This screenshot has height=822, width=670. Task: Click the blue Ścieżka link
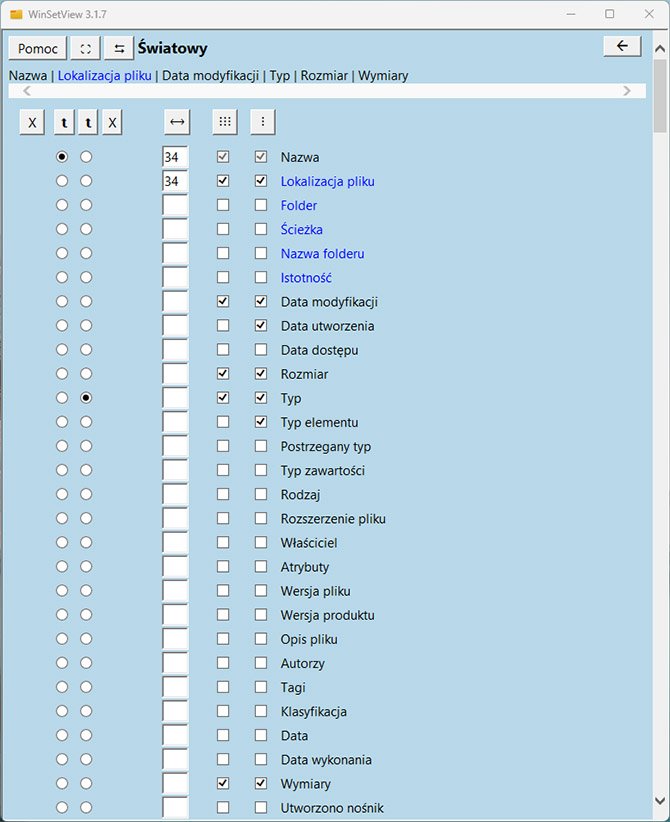(301, 230)
